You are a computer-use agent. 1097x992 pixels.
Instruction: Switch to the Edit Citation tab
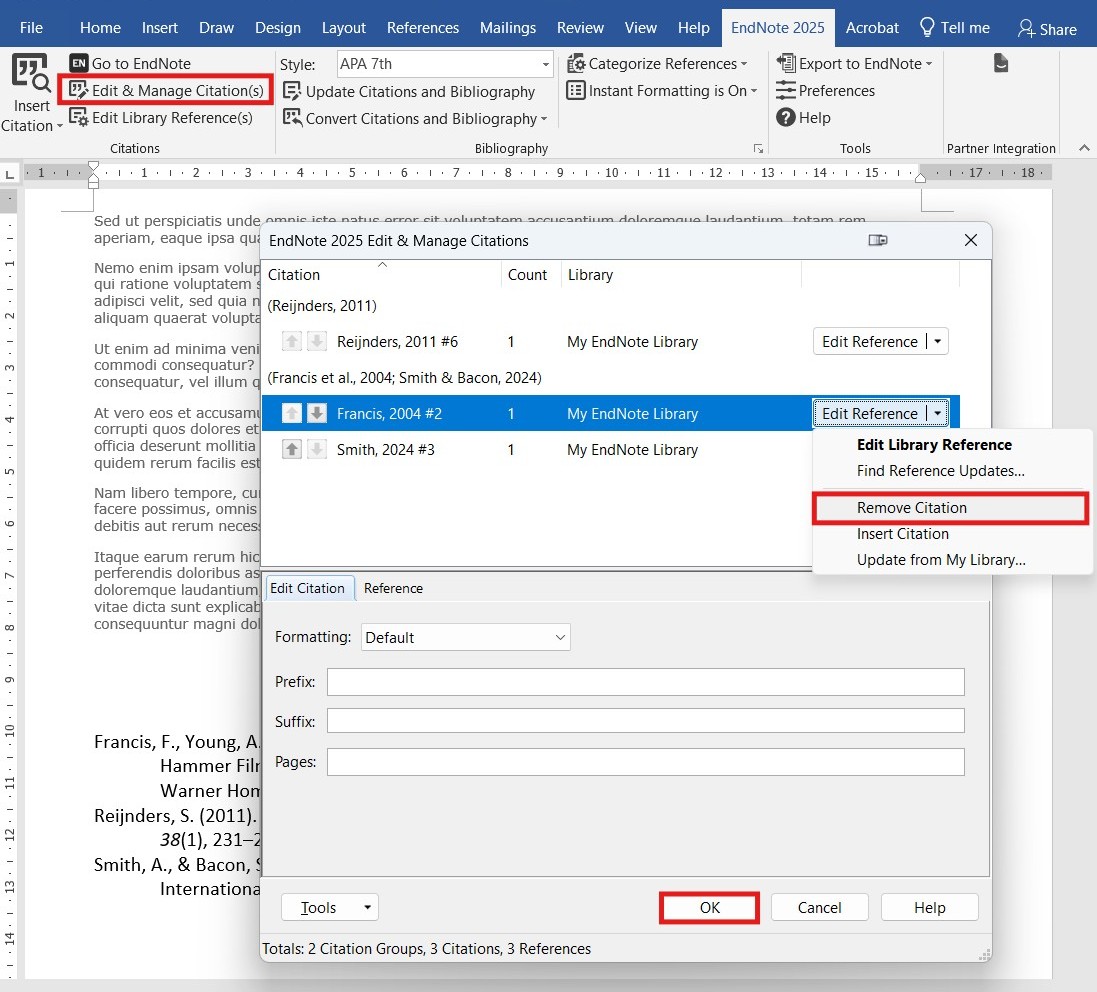(308, 588)
